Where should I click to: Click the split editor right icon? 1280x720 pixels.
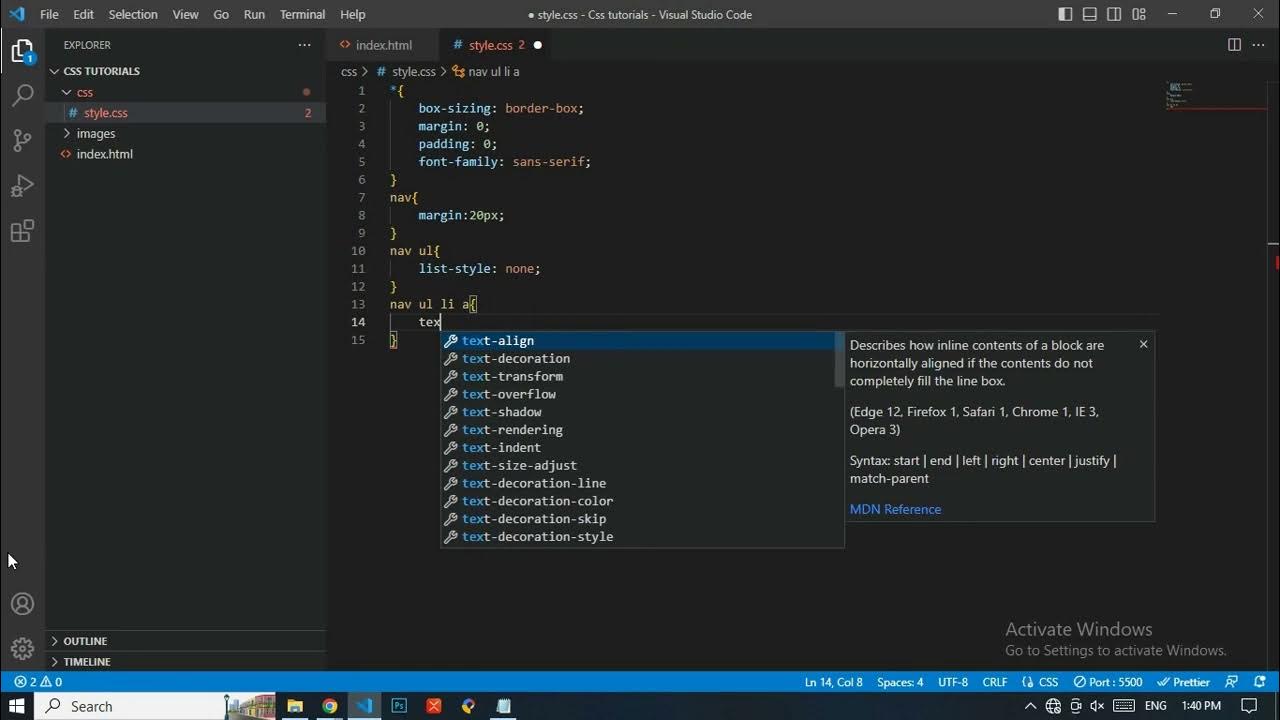coord(1234,45)
